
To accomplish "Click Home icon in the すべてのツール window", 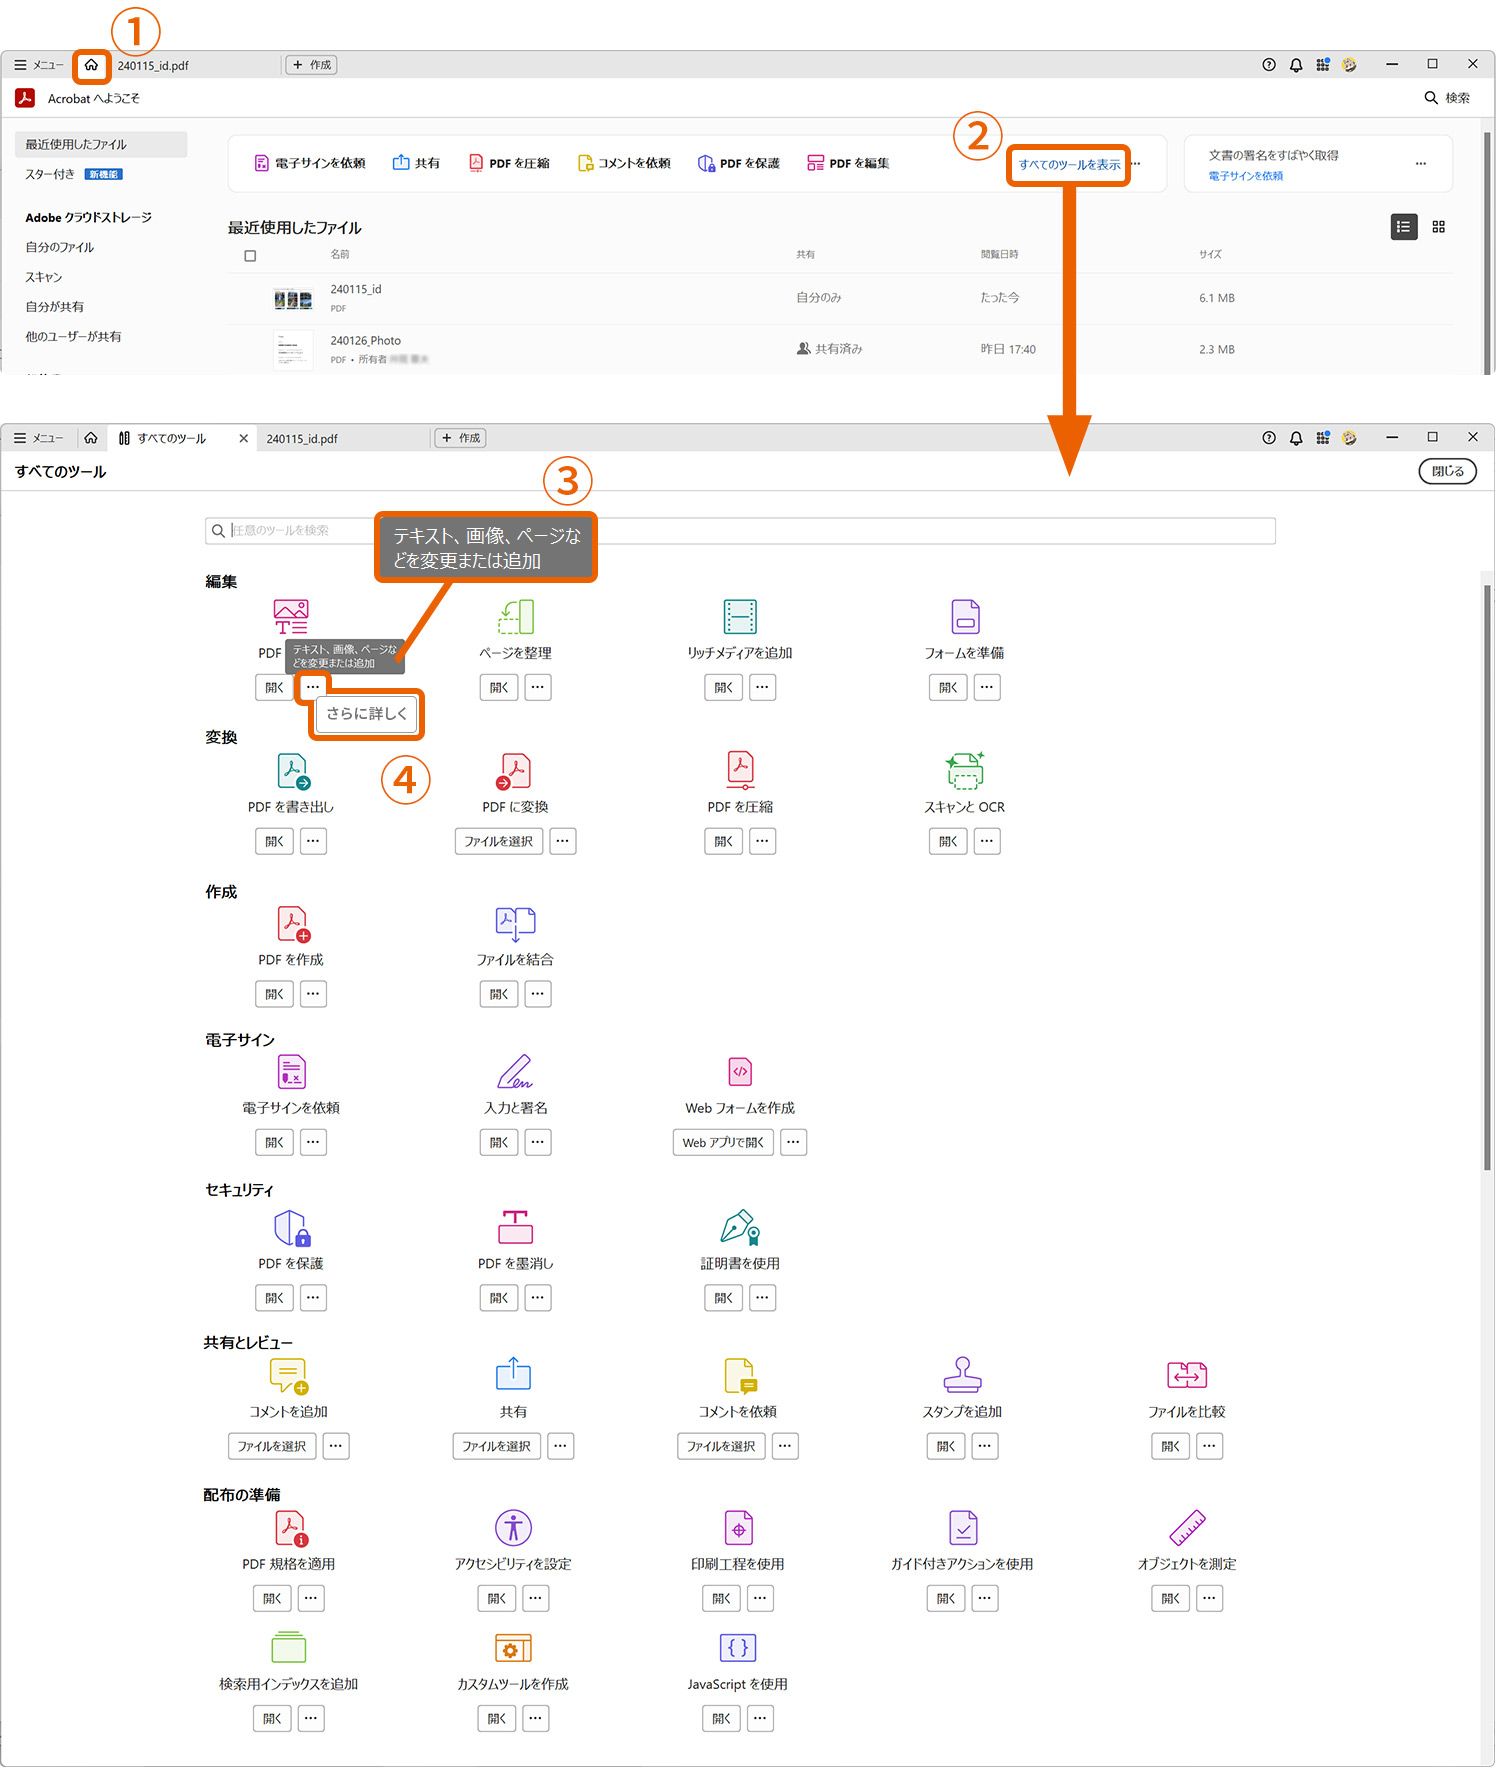I will 91,438.
